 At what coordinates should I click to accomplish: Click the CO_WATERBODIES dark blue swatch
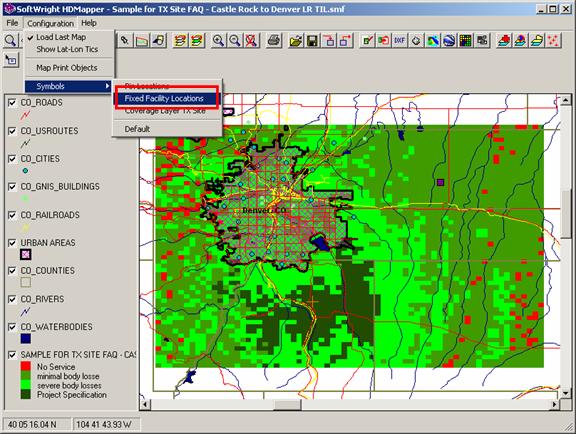tap(26, 338)
